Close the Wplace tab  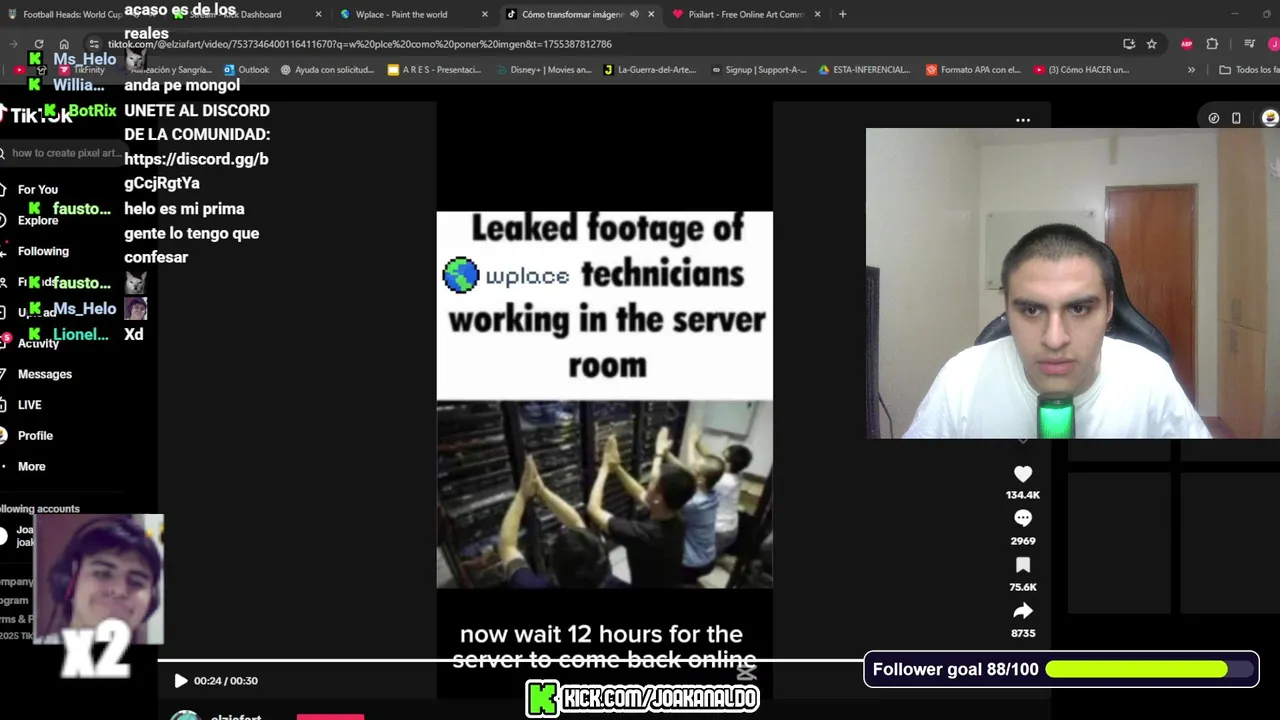pyautogui.click(x=485, y=14)
